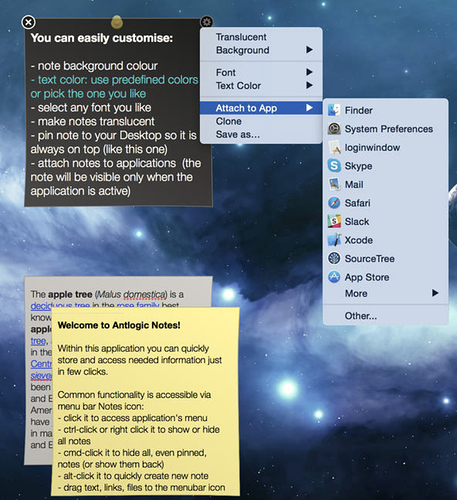Select the Safari label in the app list

tap(357, 203)
